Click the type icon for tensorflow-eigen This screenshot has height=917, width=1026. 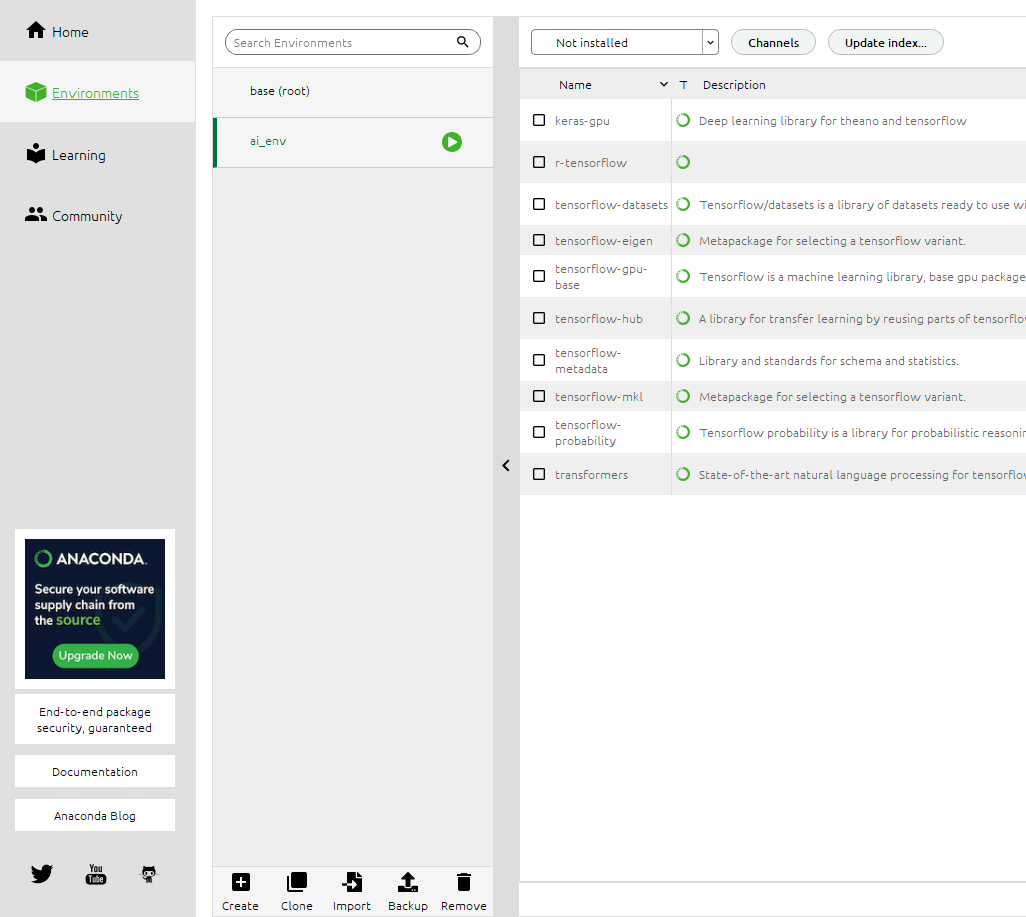tap(682, 240)
